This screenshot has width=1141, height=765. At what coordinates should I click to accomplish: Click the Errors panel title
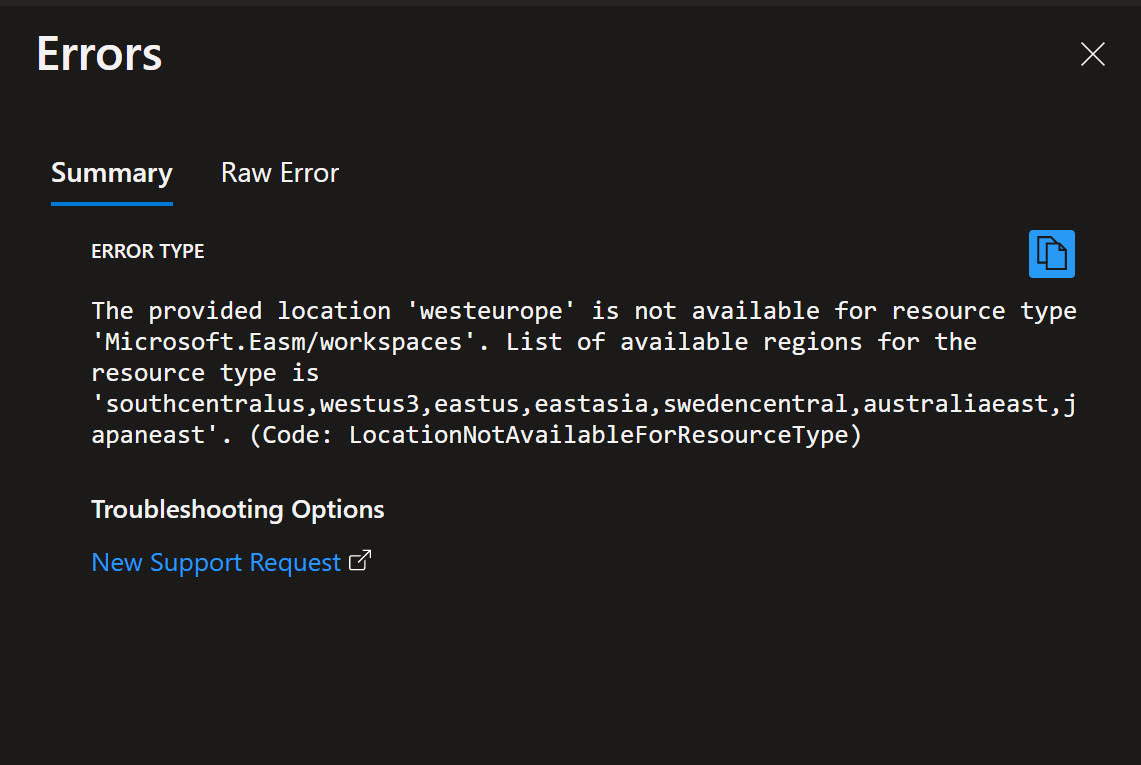click(99, 54)
